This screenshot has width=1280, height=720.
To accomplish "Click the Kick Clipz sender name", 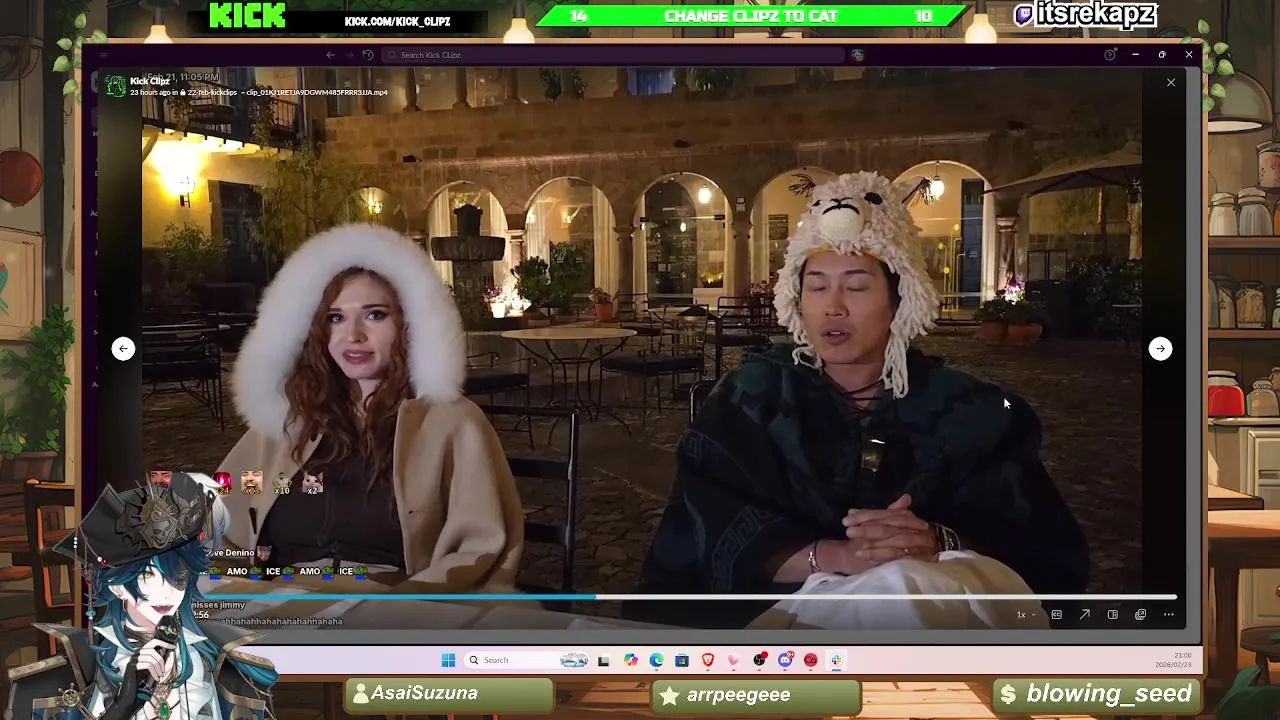I will click(x=150, y=81).
